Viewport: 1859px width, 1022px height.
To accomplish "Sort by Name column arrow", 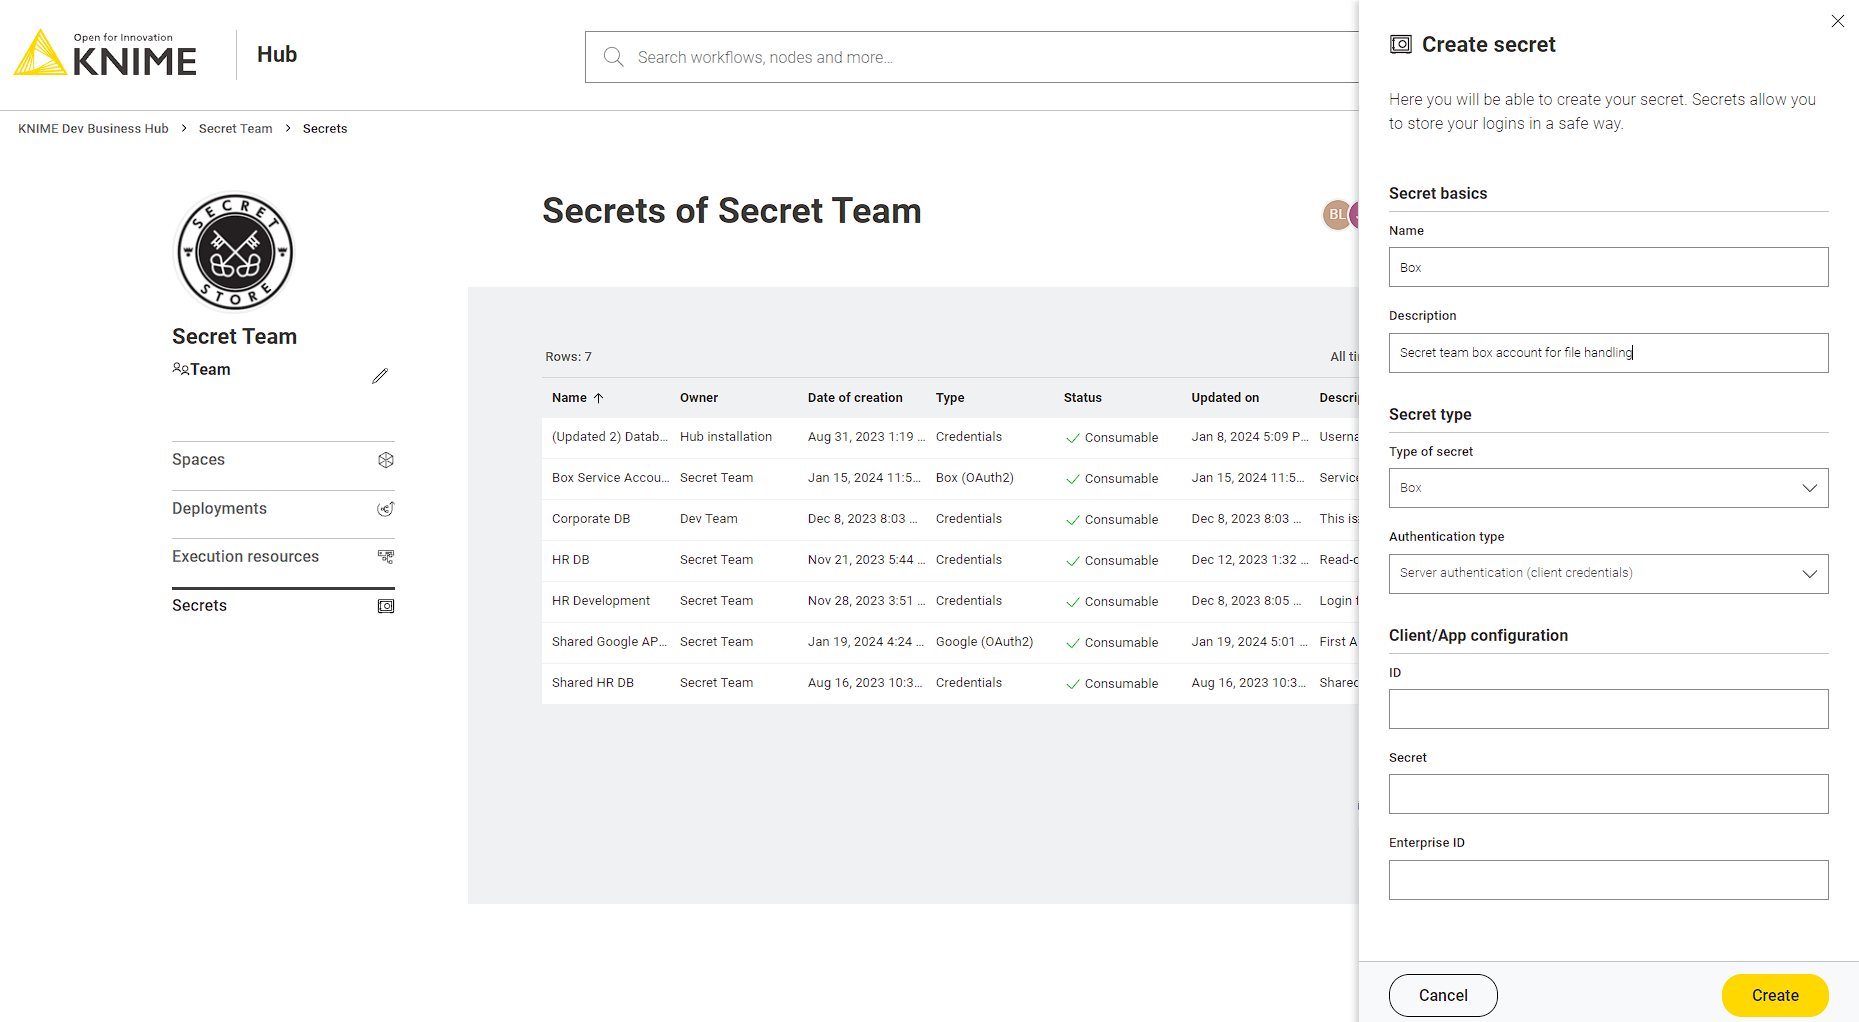I will coord(599,398).
